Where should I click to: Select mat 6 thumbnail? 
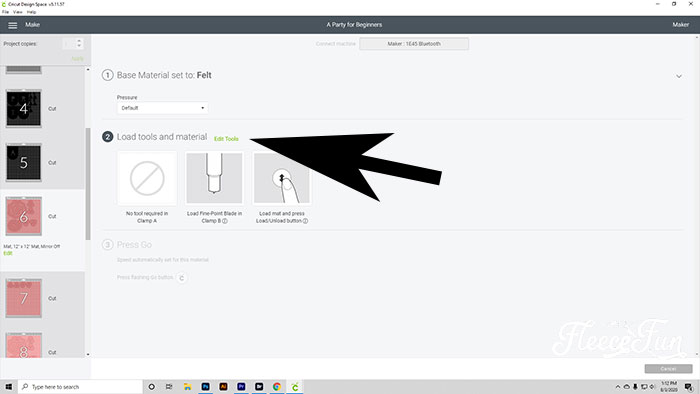coord(24,216)
